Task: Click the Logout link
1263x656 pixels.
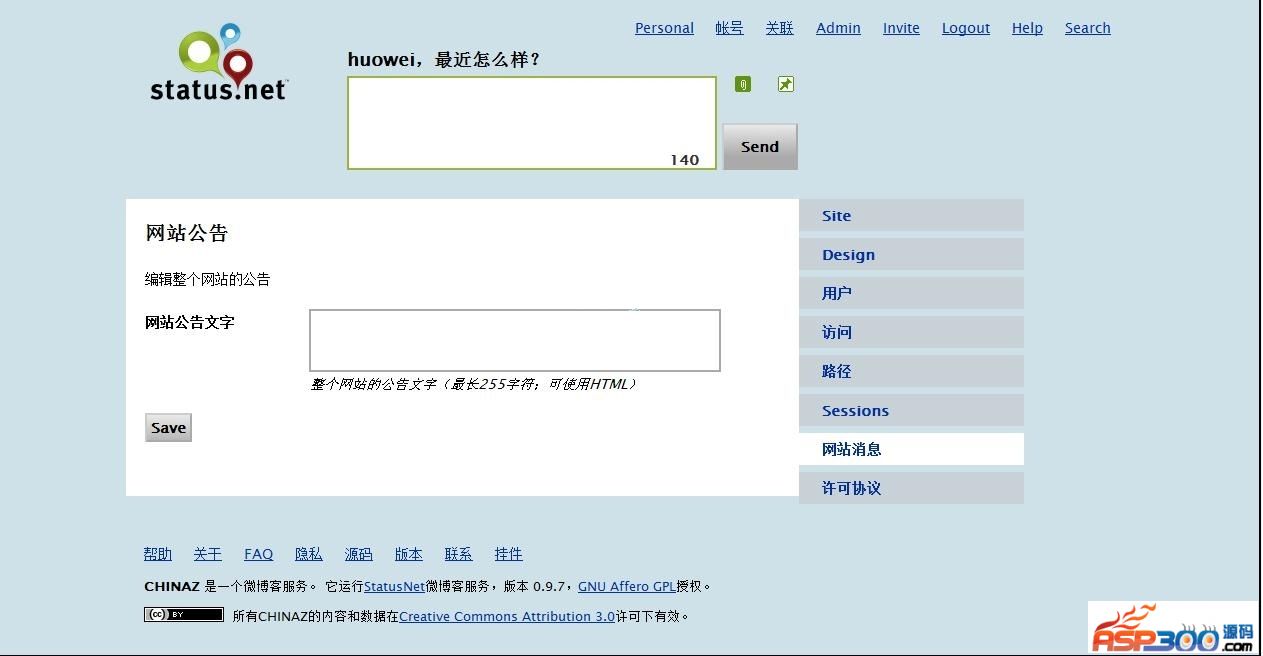Action: point(966,28)
